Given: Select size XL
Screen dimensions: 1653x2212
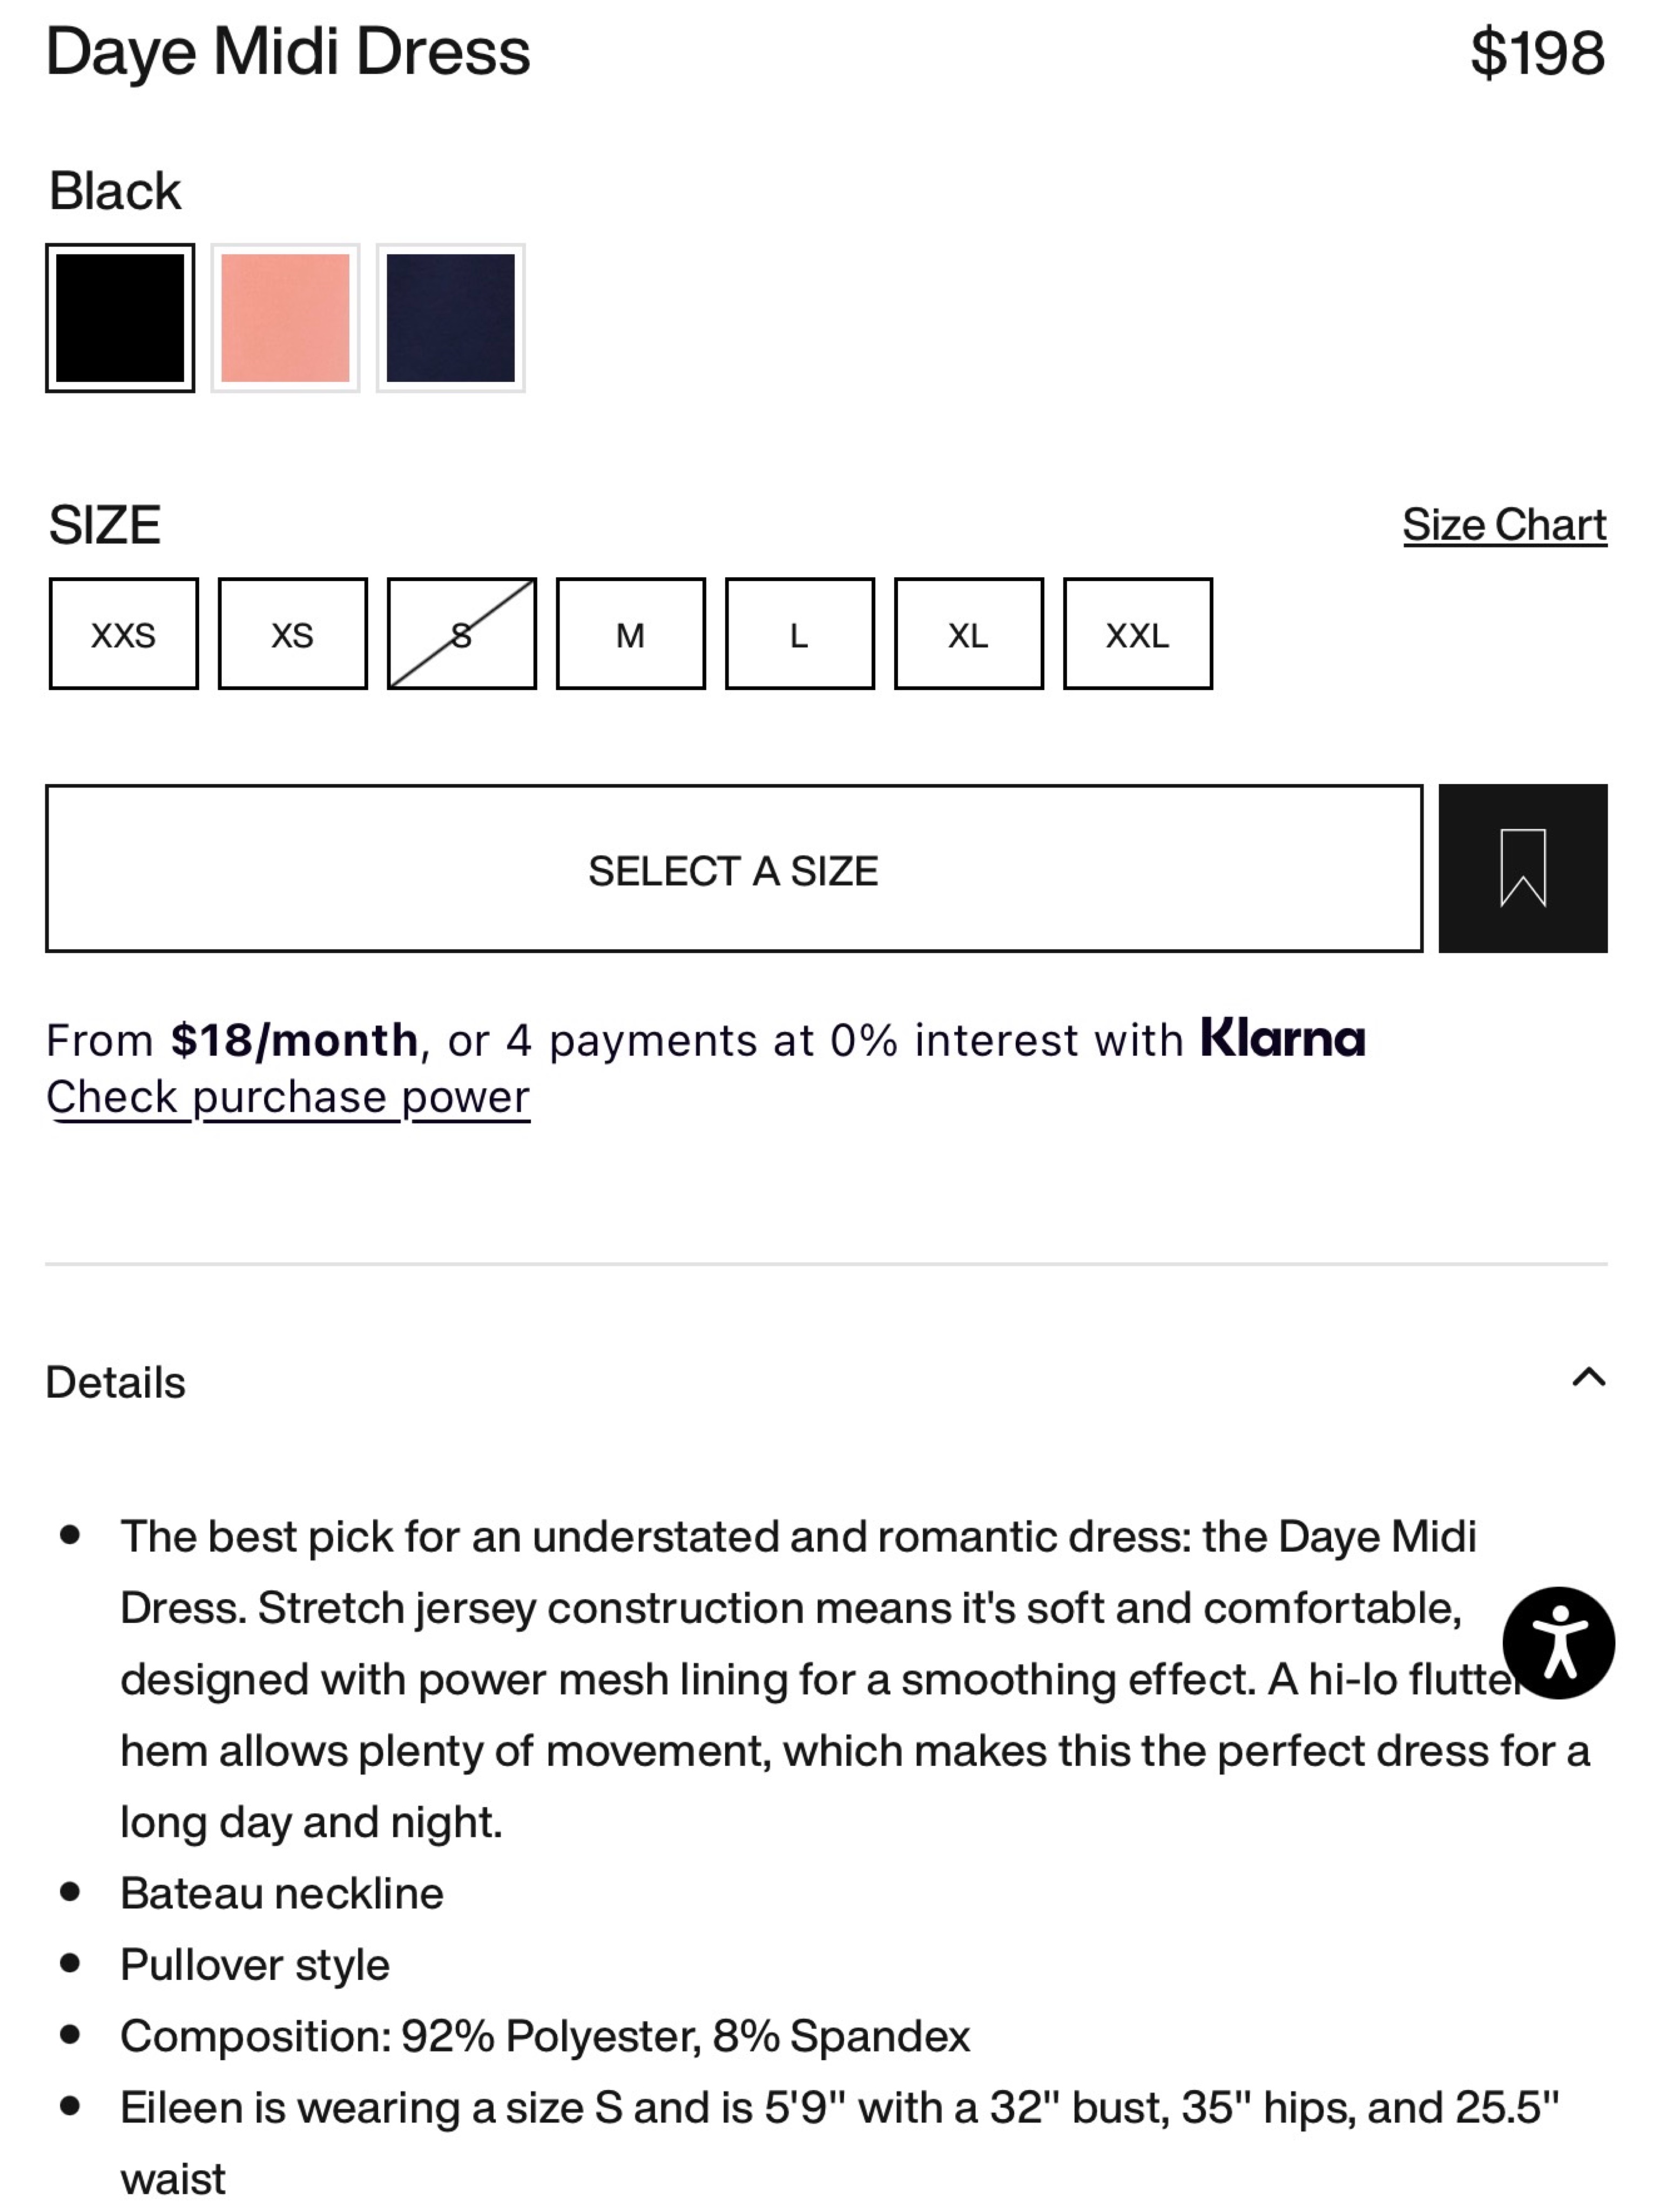Looking at the screenshot, I should 968,634.
